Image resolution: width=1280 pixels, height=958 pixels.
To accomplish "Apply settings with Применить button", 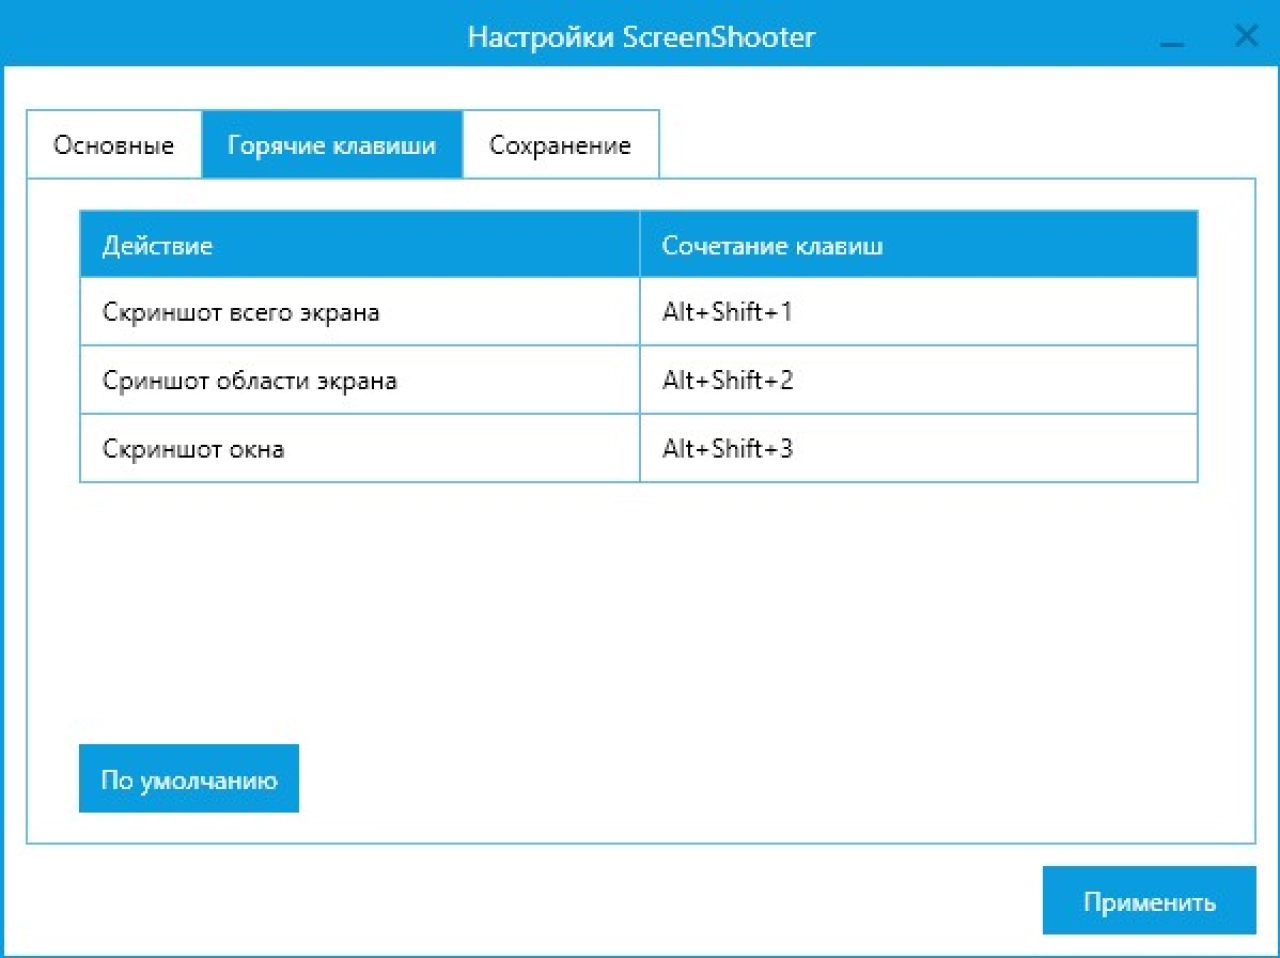I will [1149, 901].
